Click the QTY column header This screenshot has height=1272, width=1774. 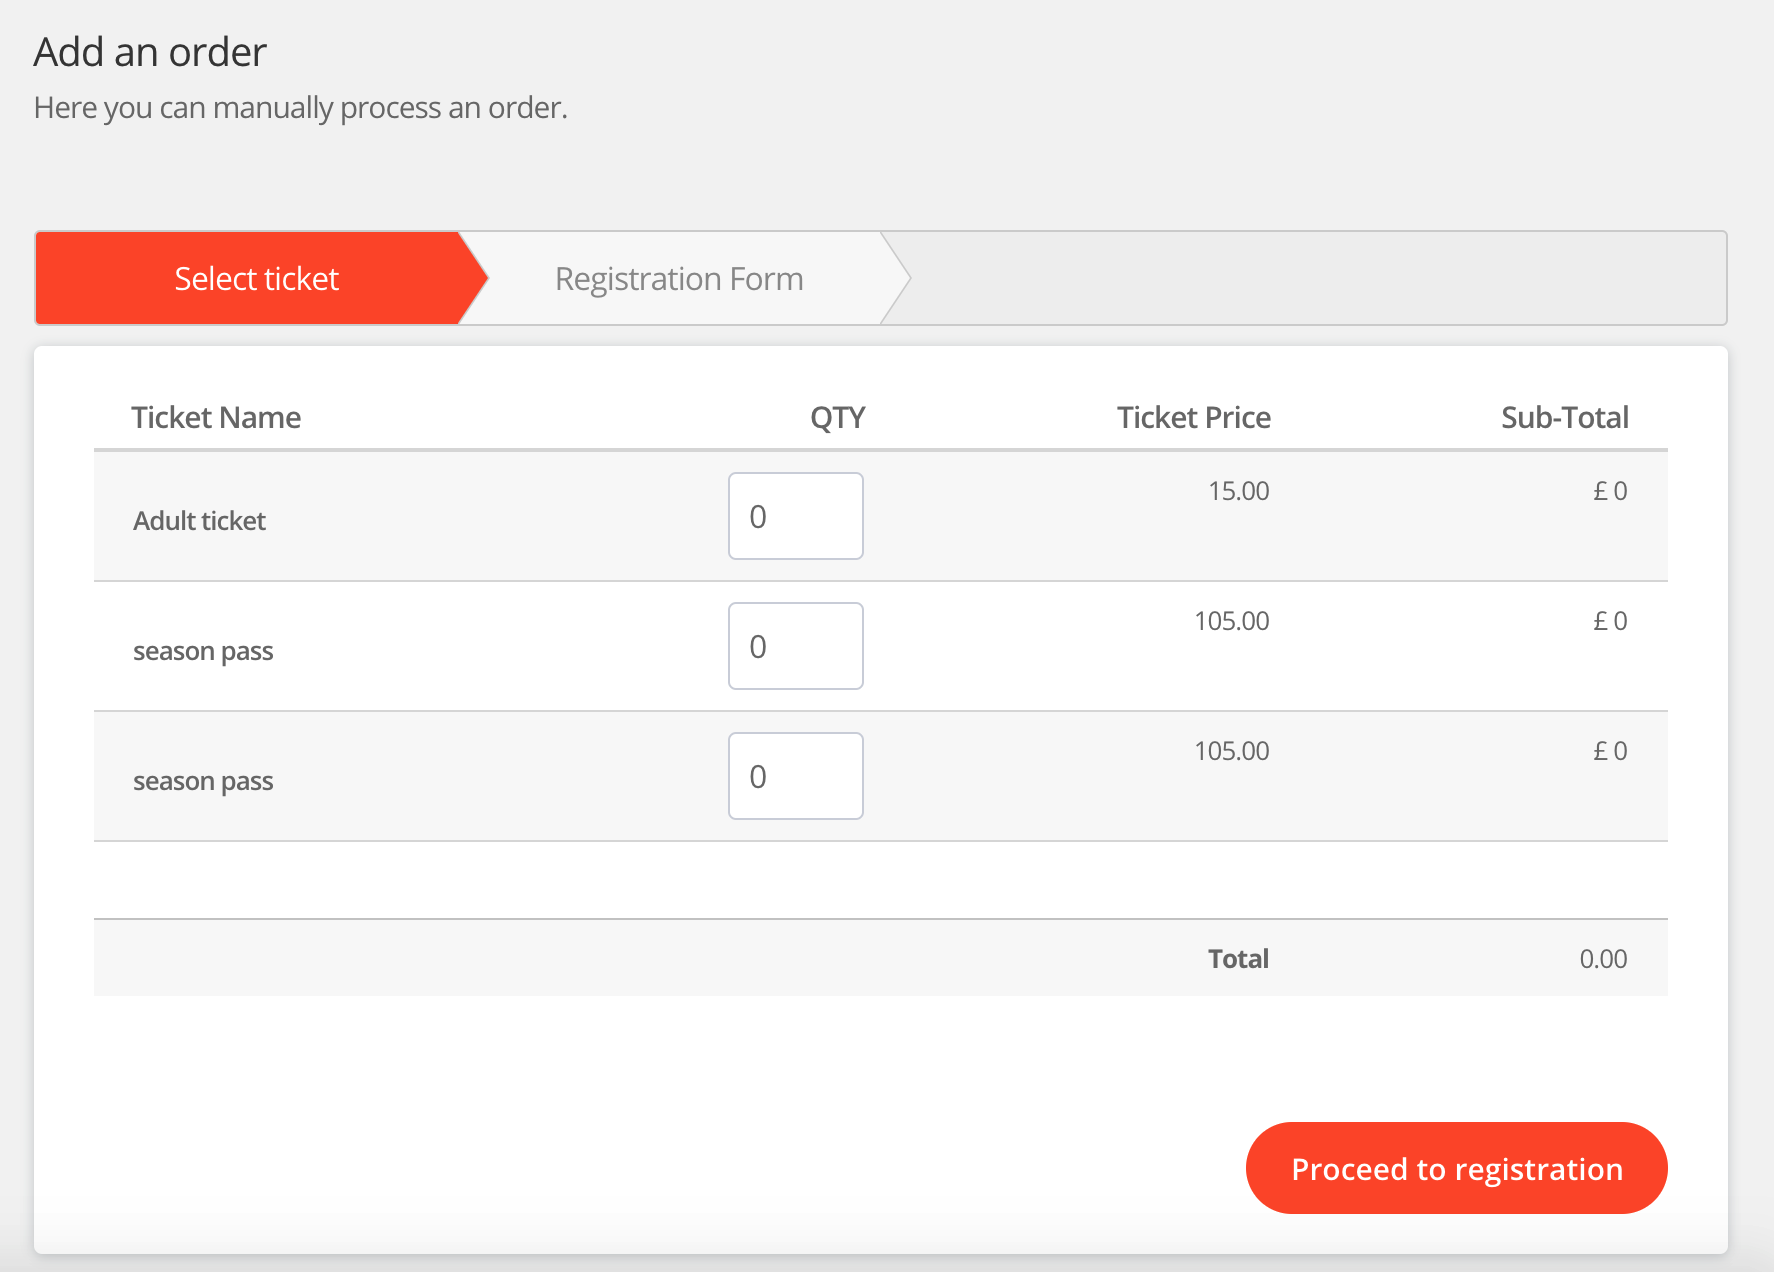point(837,417)
